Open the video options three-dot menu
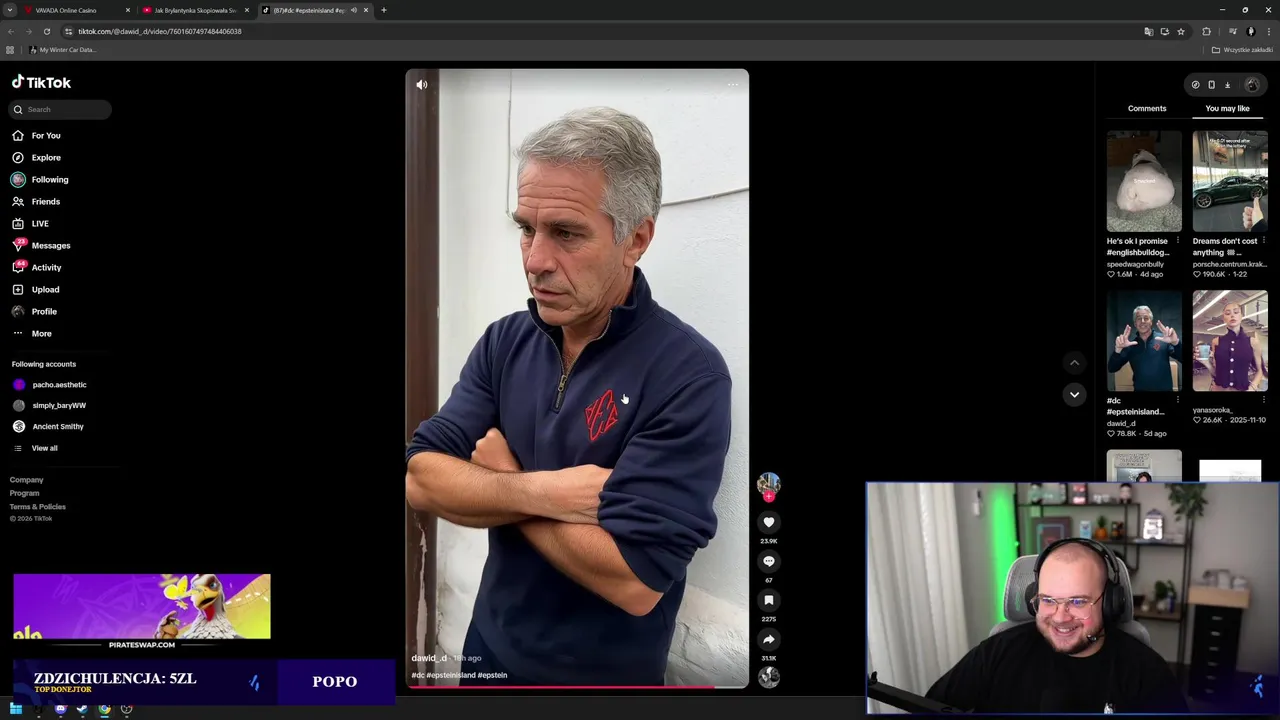The width and height of the screenshot is (1280, 720). point(733,85)
